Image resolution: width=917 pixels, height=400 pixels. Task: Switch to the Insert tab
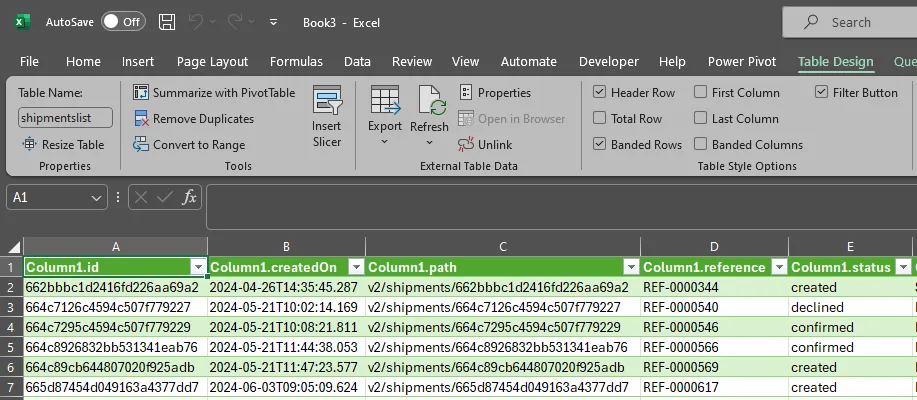(138, 61)
